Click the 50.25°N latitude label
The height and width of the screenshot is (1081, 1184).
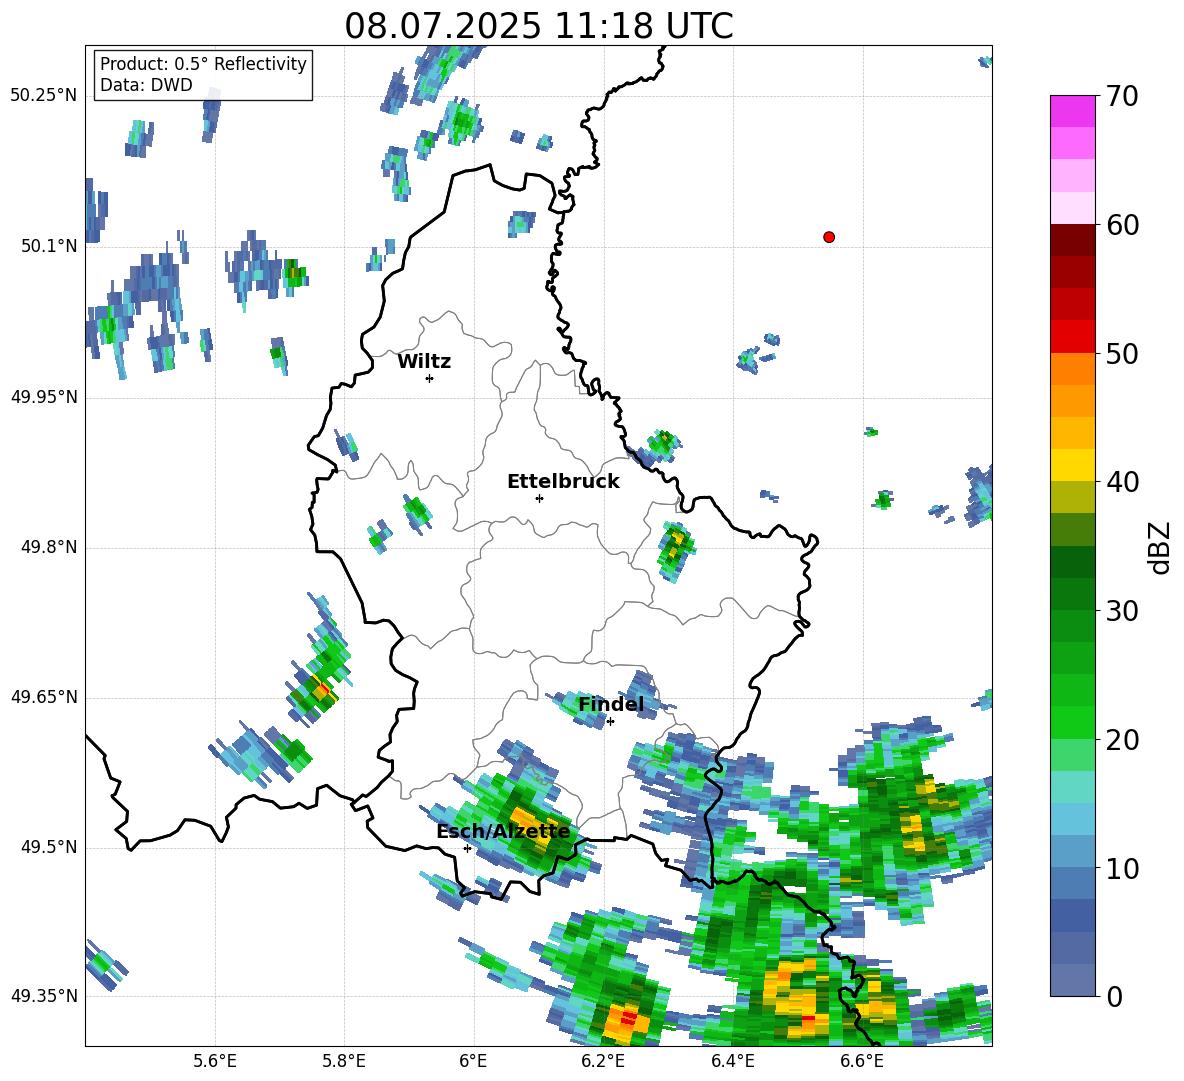point(44,96)
